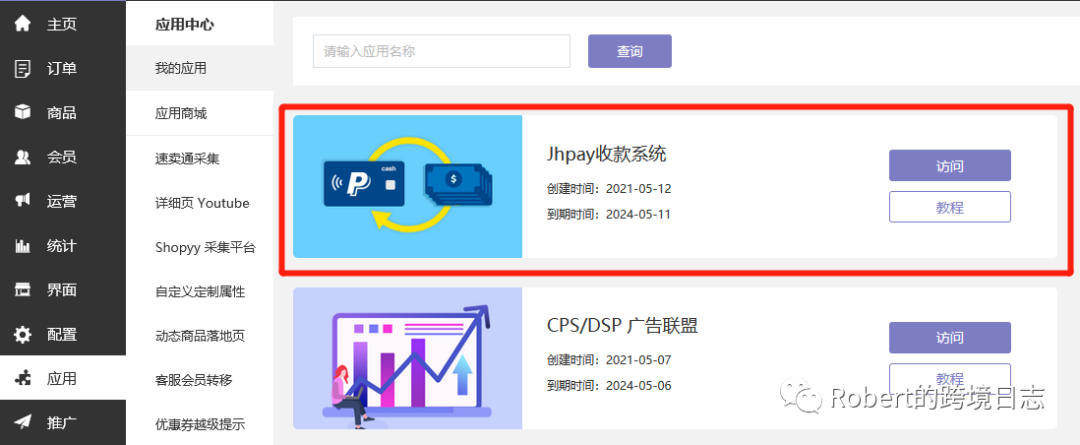
Task: Click the storefront icon beside 界面
Action: 23,290
